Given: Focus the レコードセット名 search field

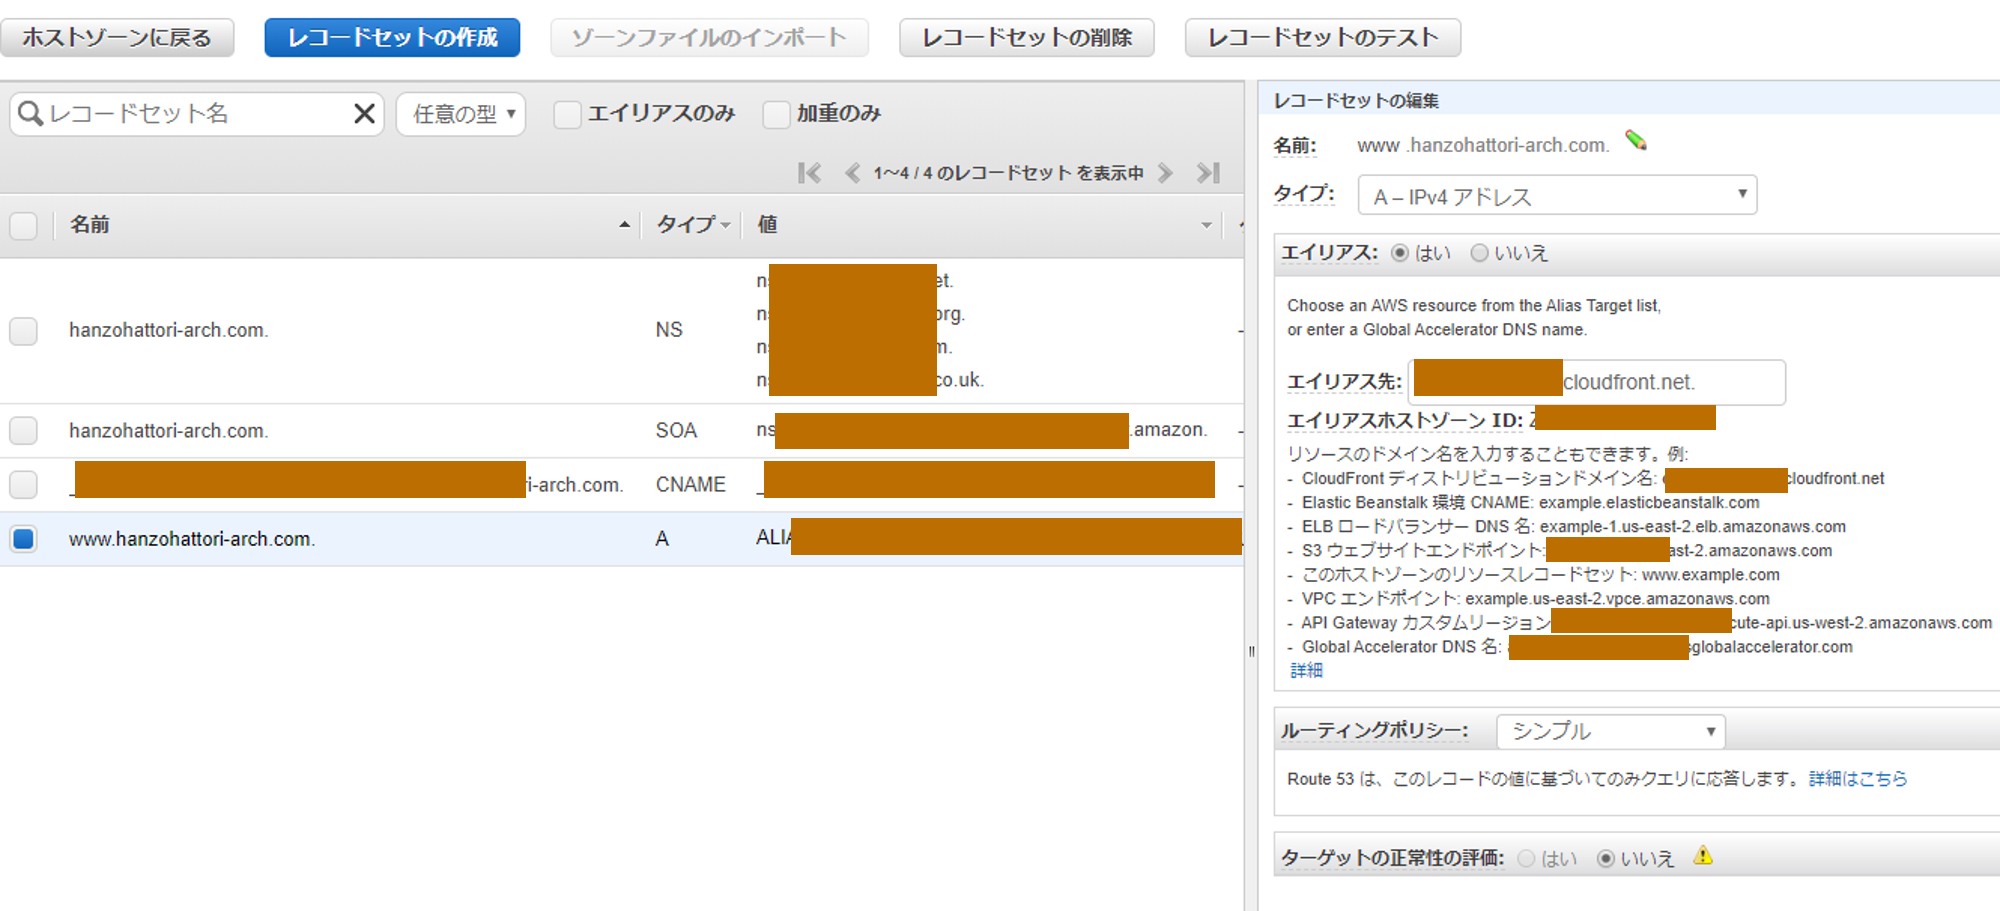Looking at the screenshot, I should [x=197, y=114].
